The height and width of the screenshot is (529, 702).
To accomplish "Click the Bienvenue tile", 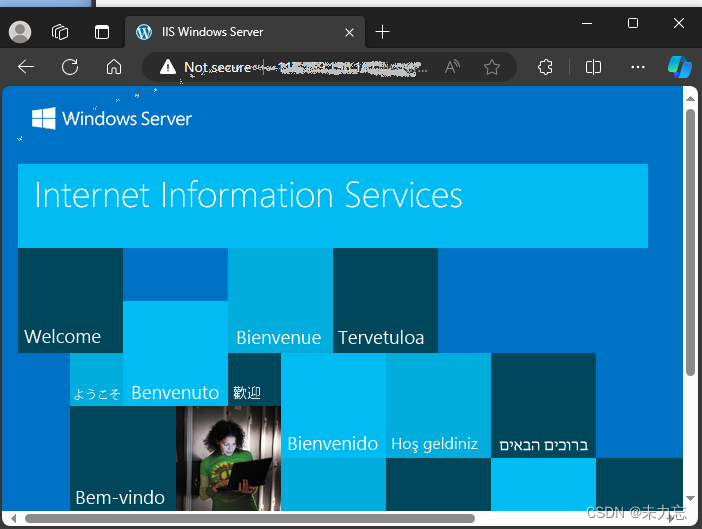I will tap(280, 300).
